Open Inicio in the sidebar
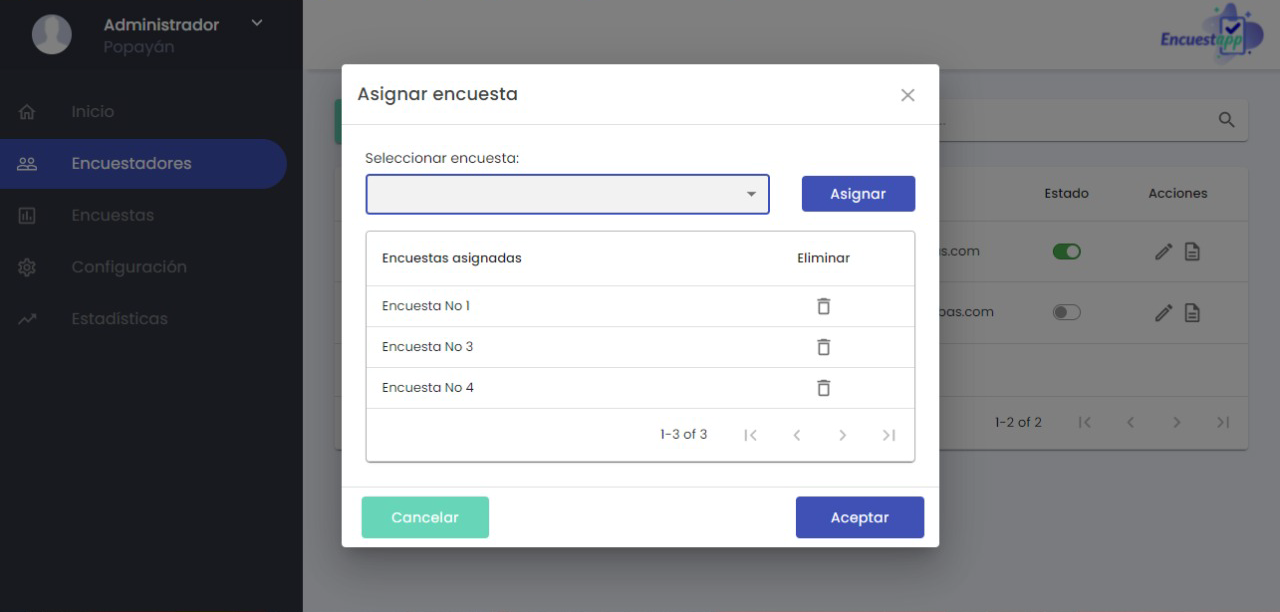This screenshot has height=612, width=1280. (92, 112)
